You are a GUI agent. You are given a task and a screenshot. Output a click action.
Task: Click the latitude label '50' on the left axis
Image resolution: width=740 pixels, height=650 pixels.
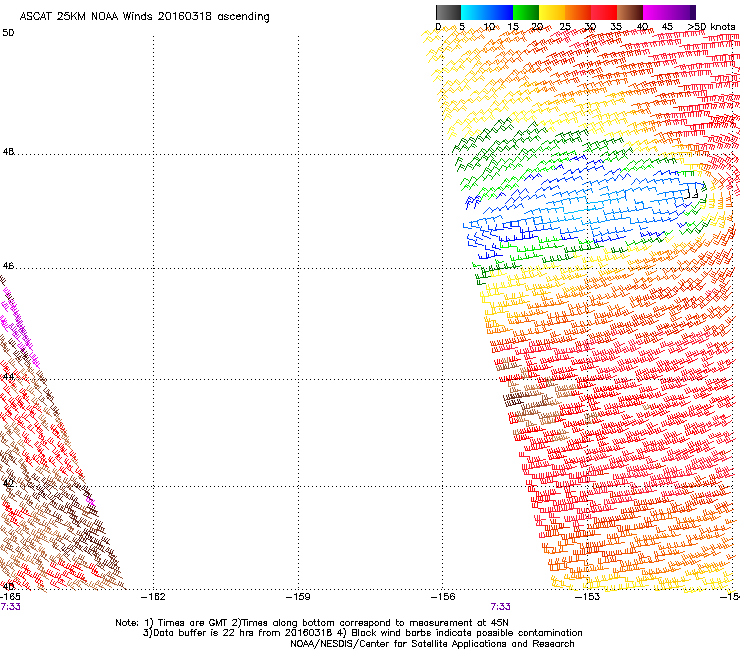[8, 33]
